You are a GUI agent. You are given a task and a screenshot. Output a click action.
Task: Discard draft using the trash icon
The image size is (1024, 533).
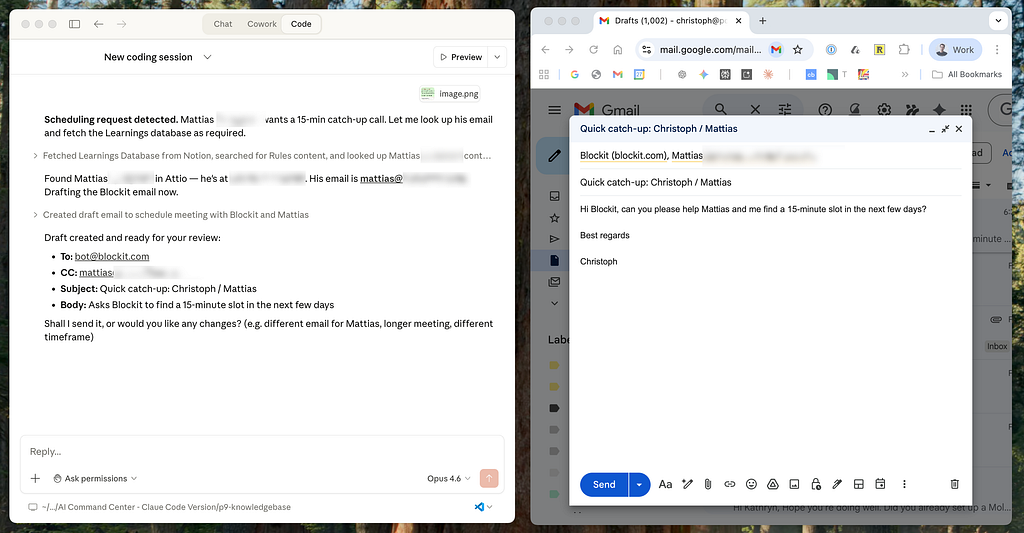point(954,484)
